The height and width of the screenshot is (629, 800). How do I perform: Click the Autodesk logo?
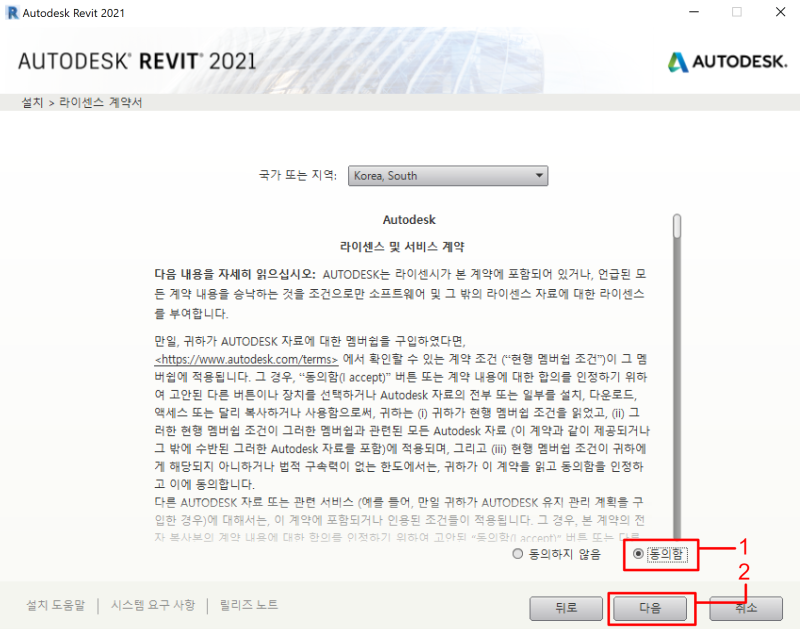728,62
